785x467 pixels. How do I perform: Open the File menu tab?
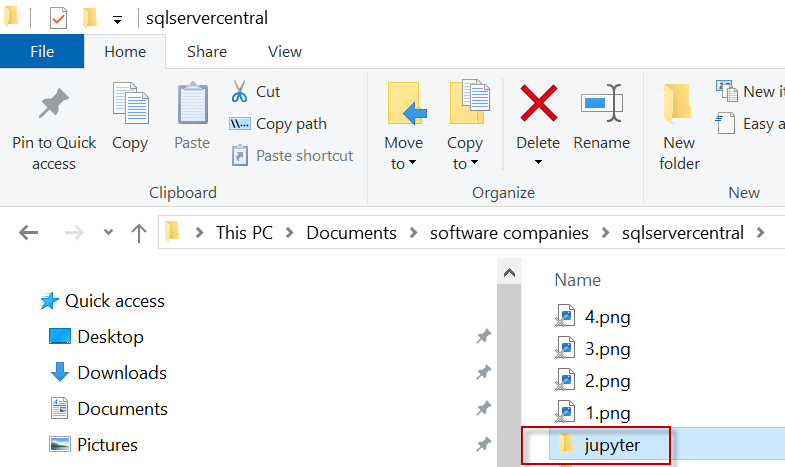pyautogui.click(x=42, y=52)
